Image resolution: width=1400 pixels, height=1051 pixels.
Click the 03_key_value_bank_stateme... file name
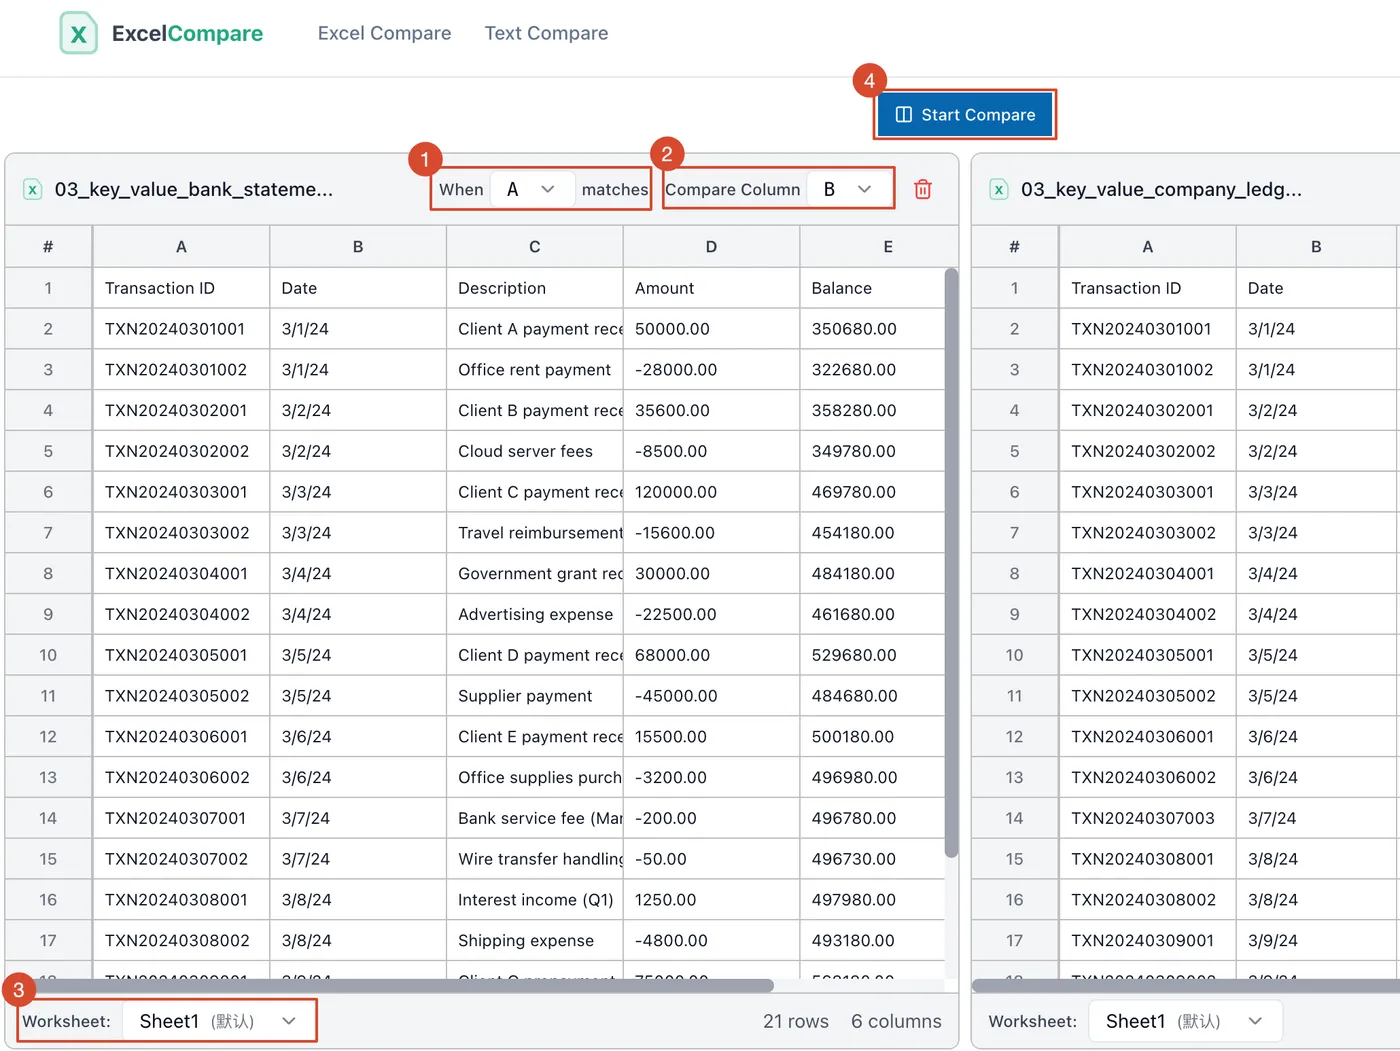[194, 189]
